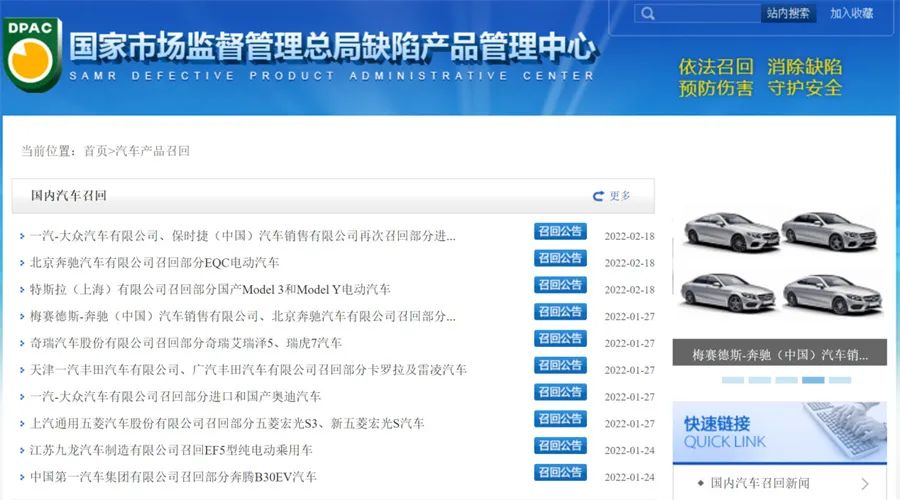
Task: Select the first carousel indicator dot
Action: point(732,380)
